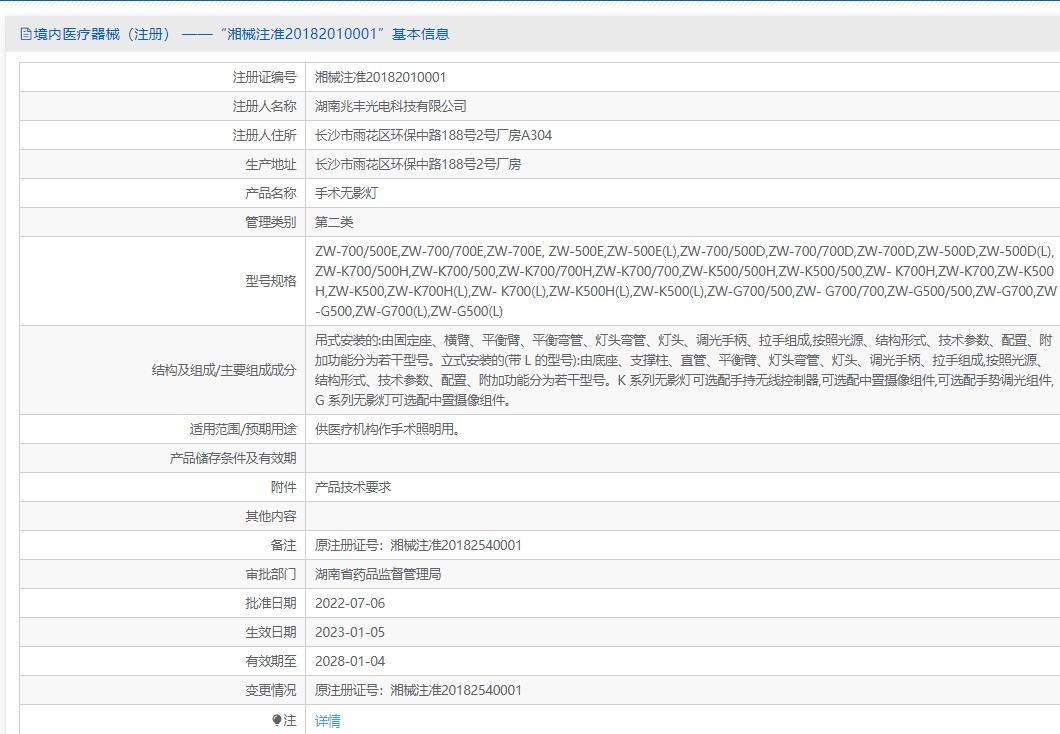This screenshot has width=1060, height=734.
Task: Click the header title 境内医疗器械(注册) 基本信息
Action: pos(241,34)
